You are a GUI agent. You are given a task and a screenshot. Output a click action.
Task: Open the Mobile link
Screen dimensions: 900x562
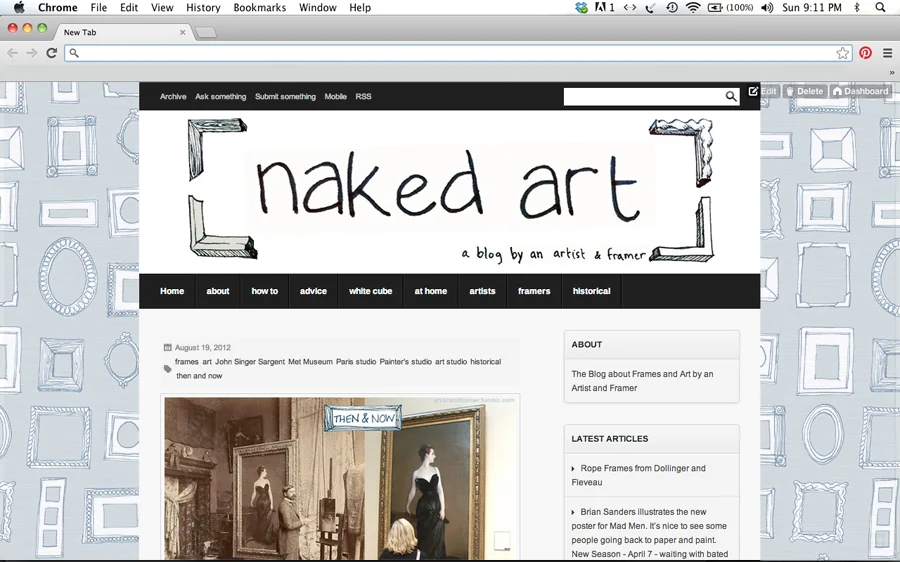(335, 96)
